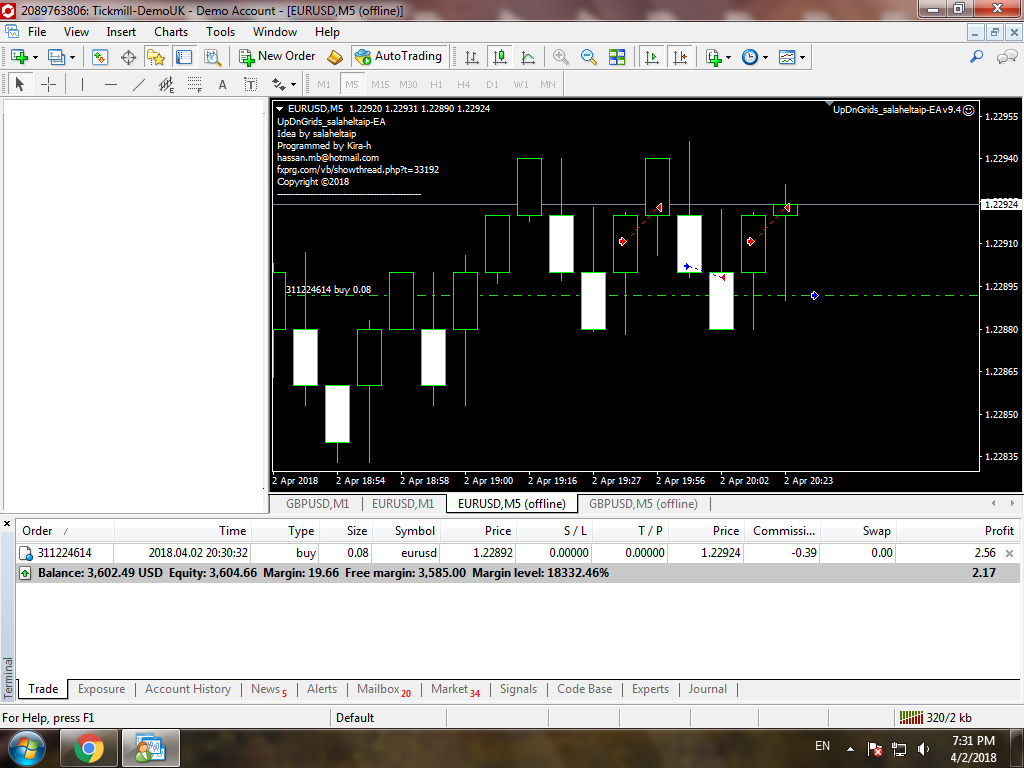Open the New Chart dropdown arrow

(35, 57)
